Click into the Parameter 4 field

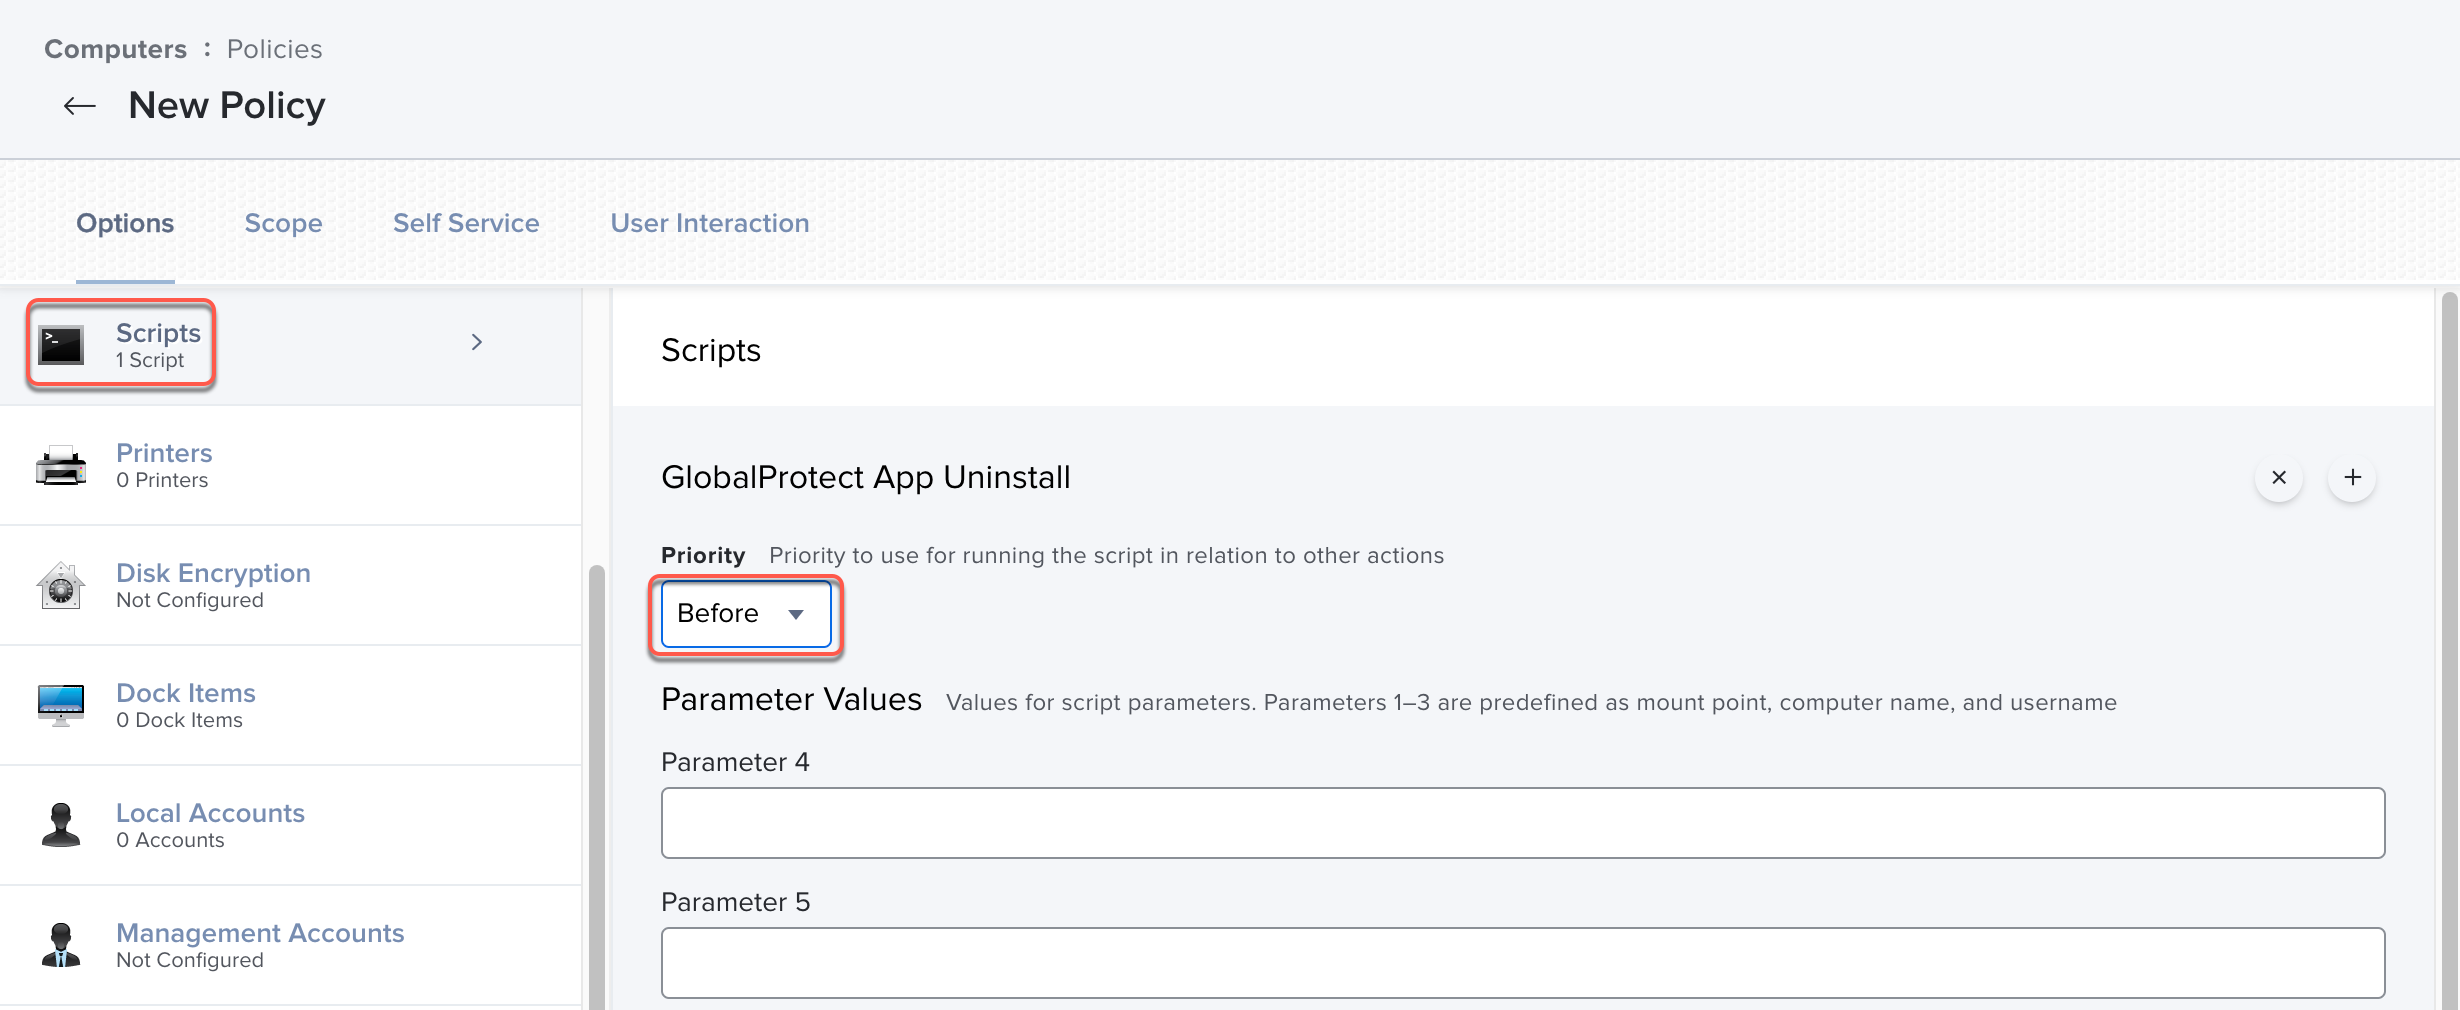pyautogui.click(x=1522, y=823)
